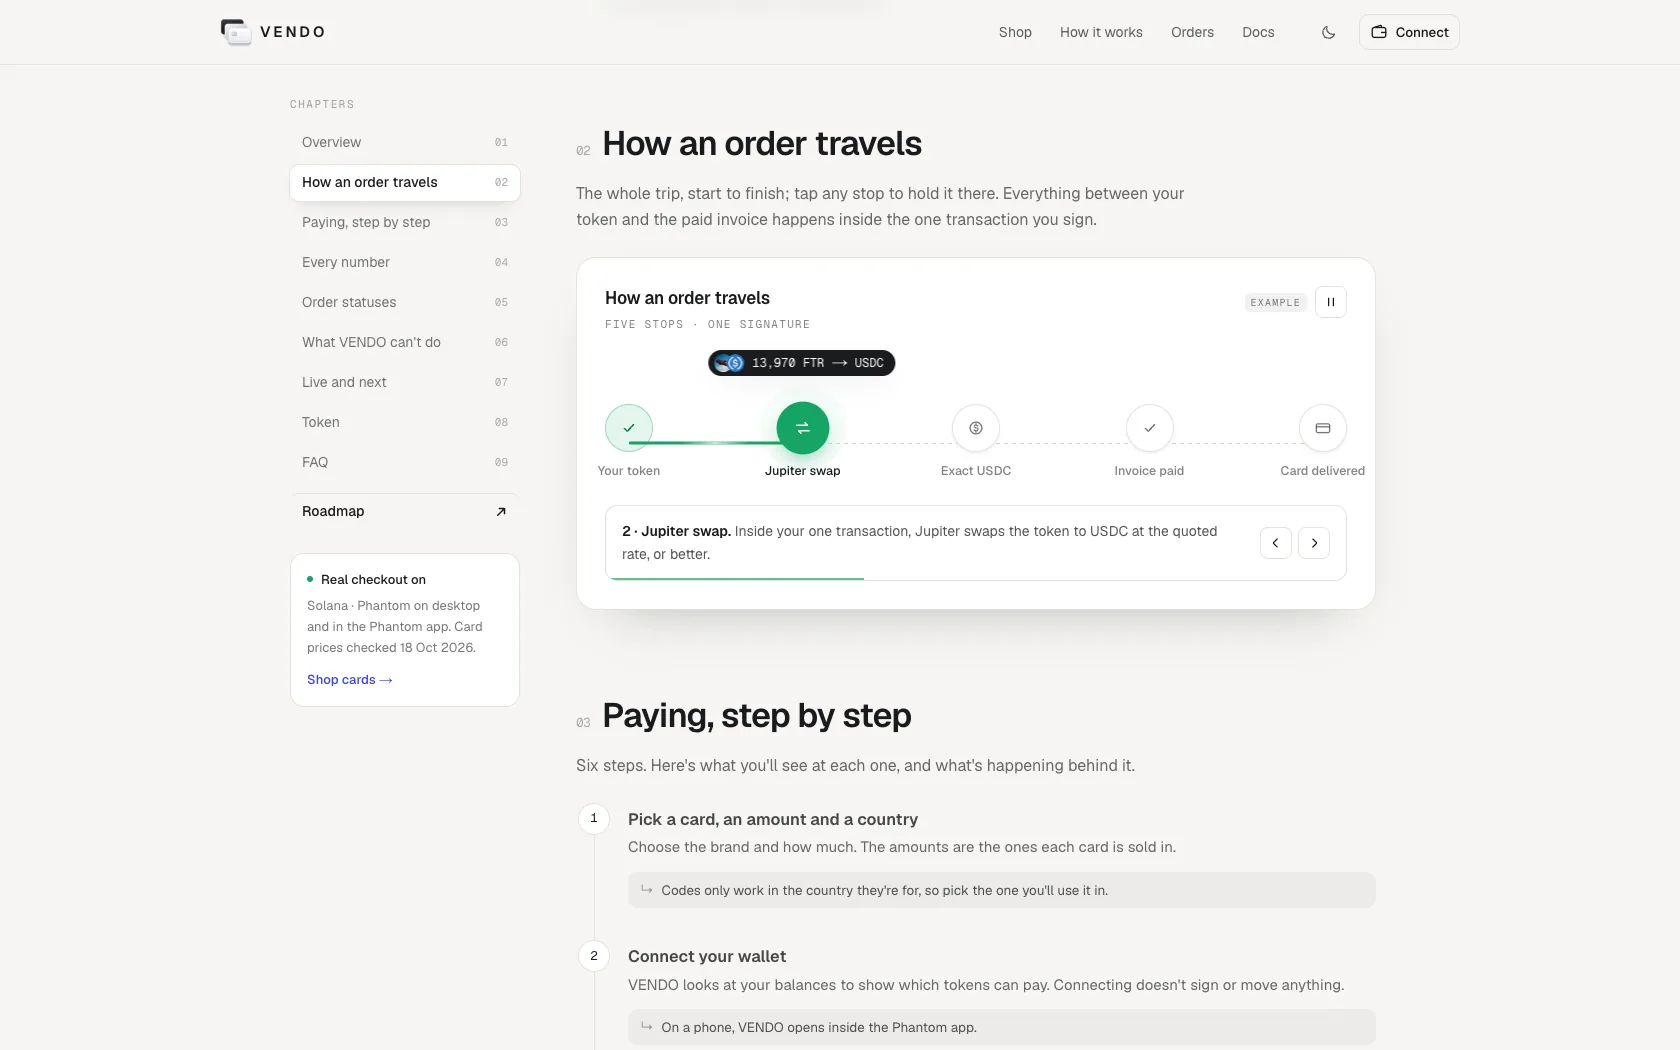Click the 13,970 FTR to USDC badge

[801, 363]
